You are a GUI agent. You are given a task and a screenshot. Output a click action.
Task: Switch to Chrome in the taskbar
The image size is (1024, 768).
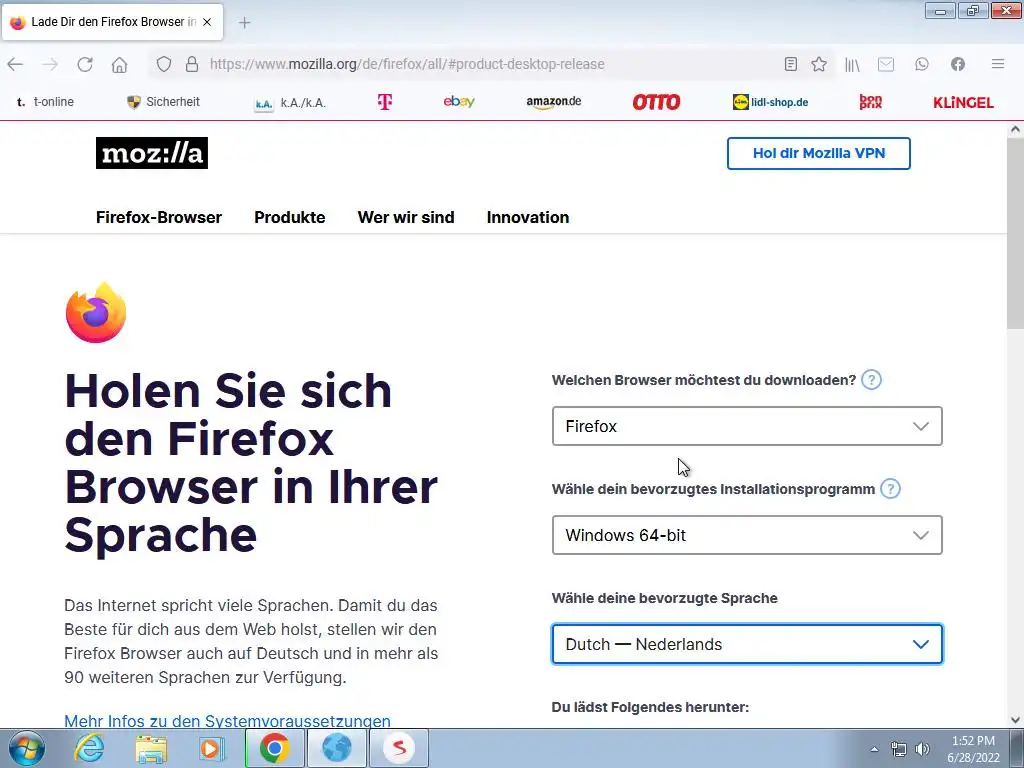274,748
